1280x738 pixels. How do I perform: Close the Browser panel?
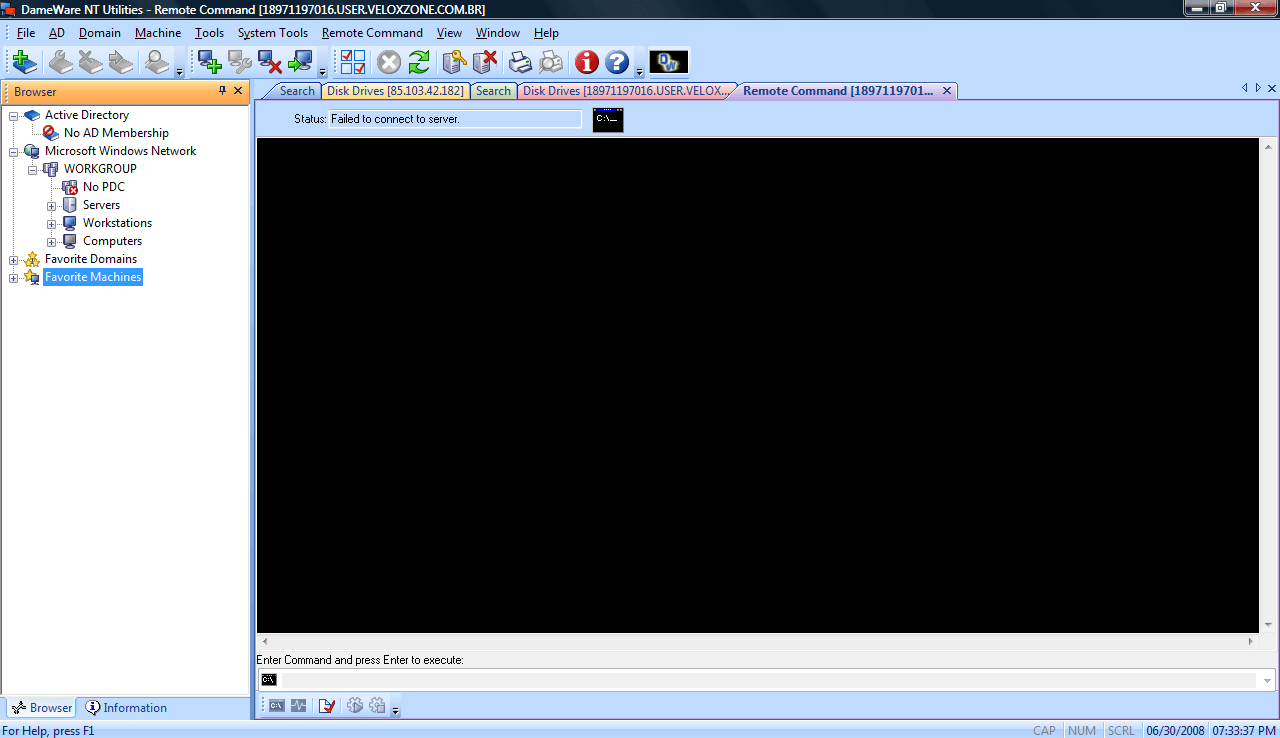pyautogui.click(x=238, y=91)
